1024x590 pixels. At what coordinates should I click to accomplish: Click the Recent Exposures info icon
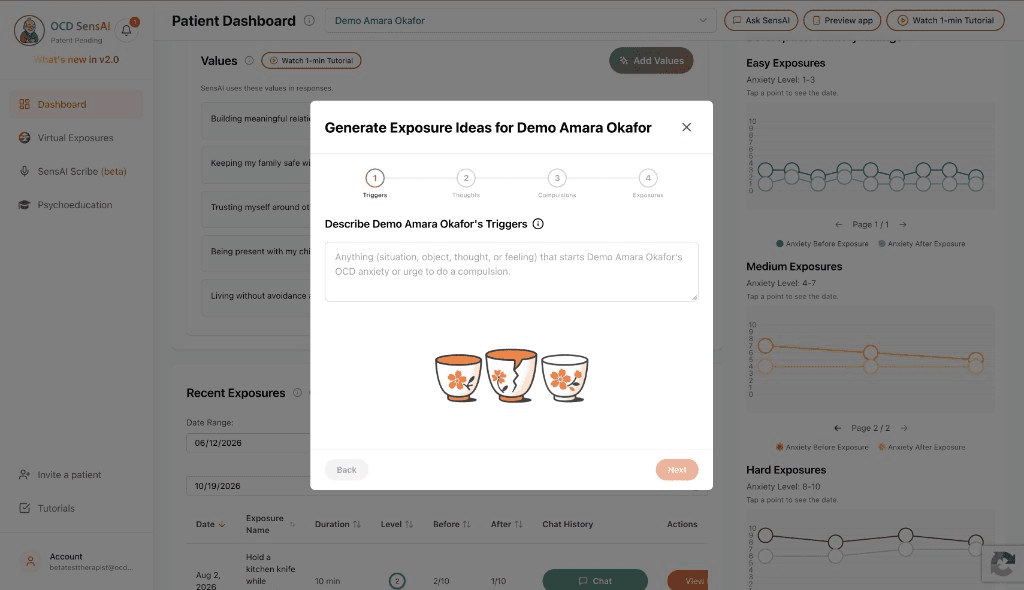tap(297, 393)
